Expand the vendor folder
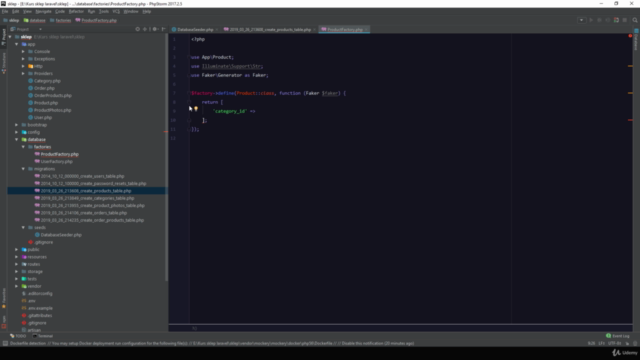640x360 pixels. click(17, 286)
